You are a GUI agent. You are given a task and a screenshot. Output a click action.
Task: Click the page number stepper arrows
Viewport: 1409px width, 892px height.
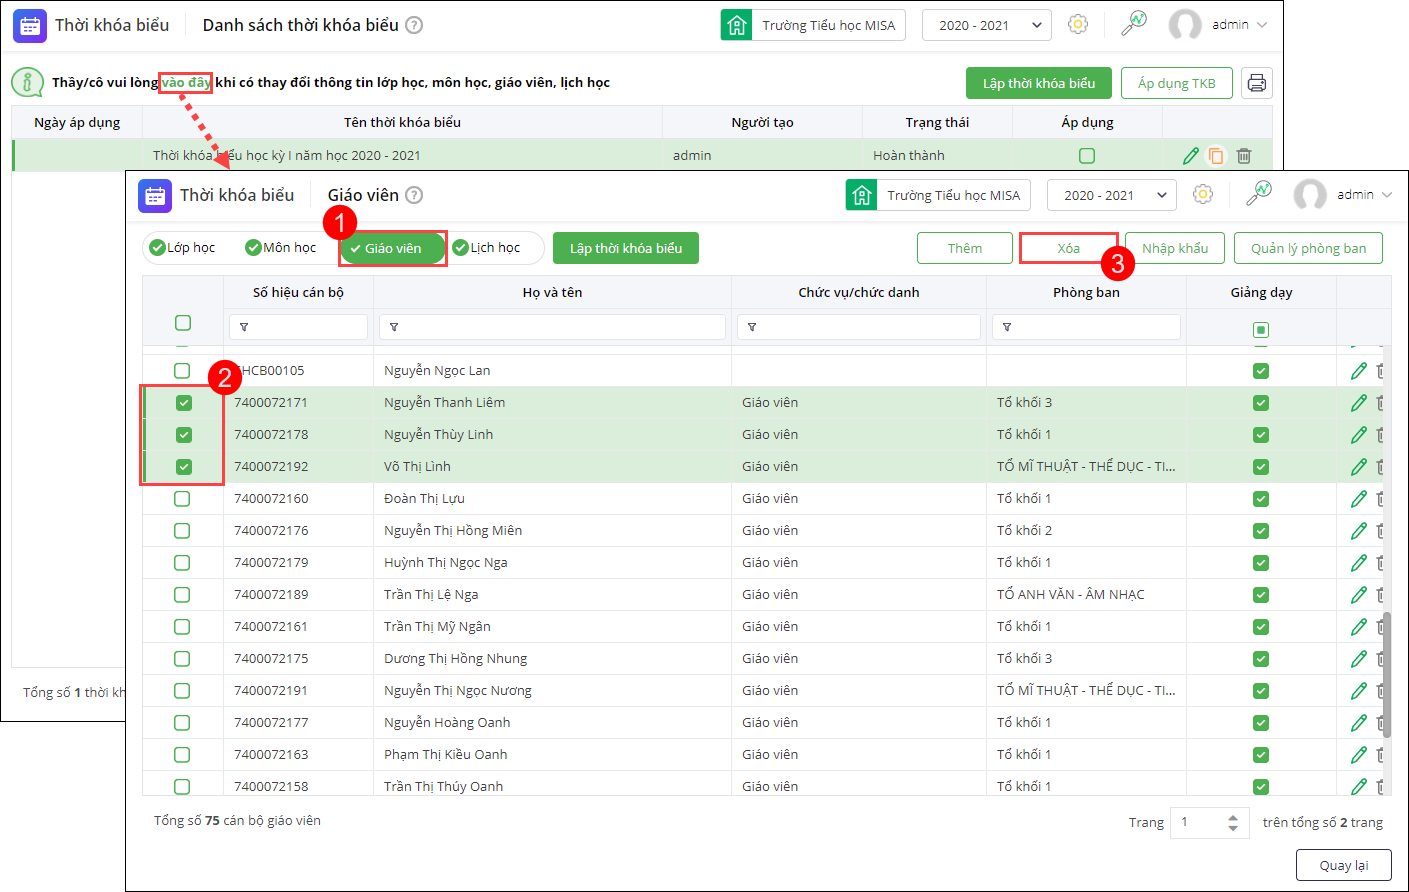(x=1233, y=822)
